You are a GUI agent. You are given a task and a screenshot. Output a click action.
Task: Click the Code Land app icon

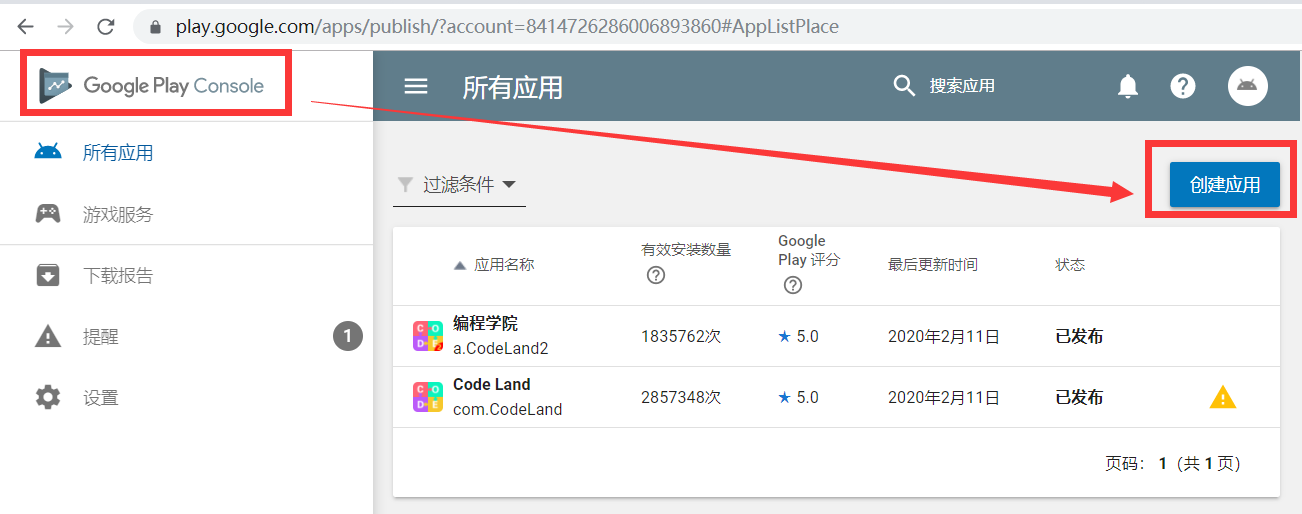pyautogui.click(x=428, y=397)
